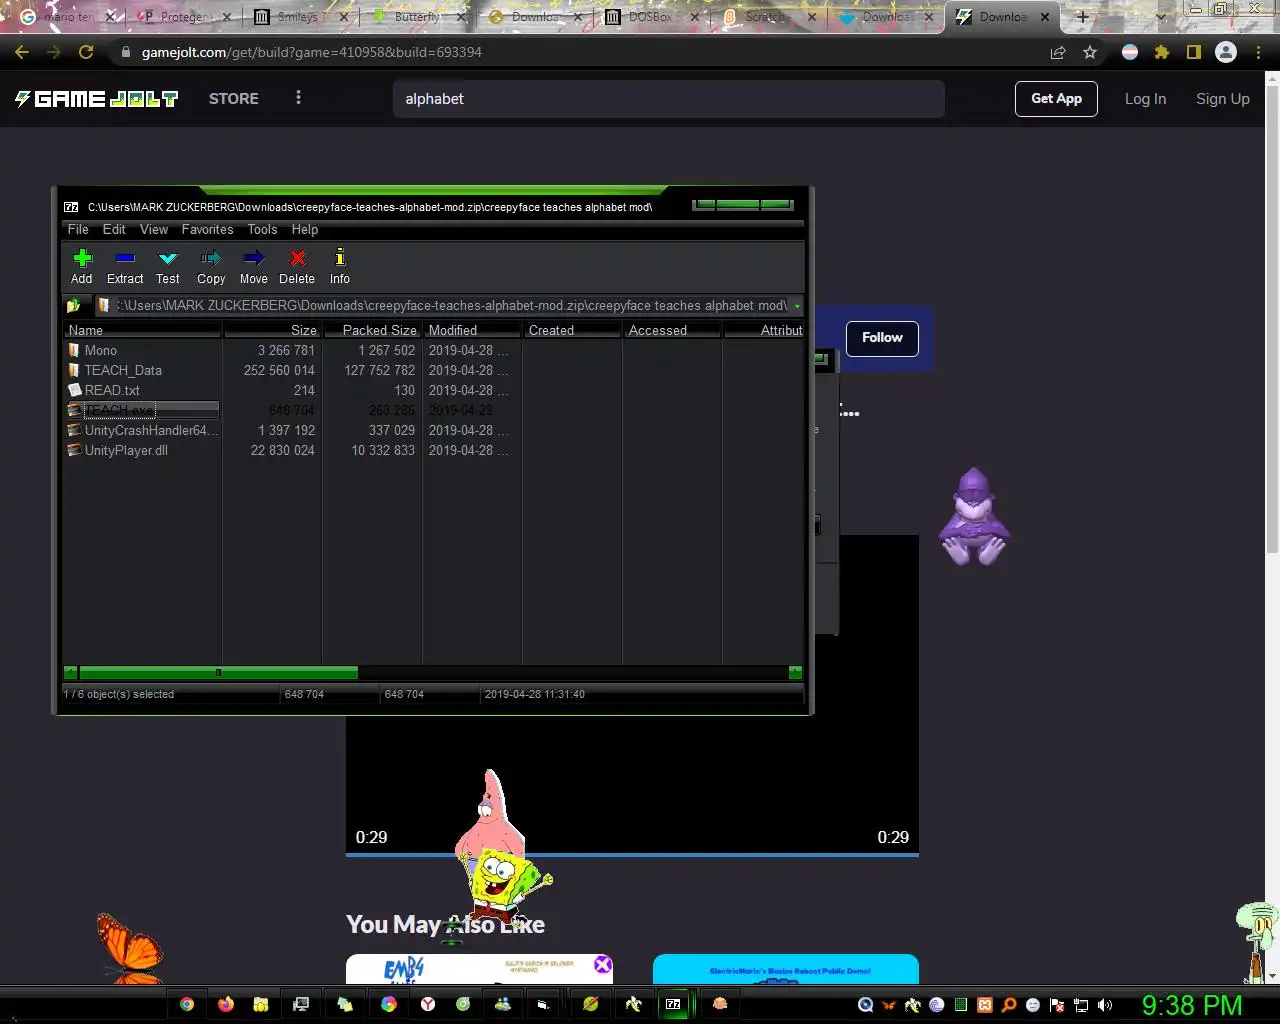Select the Mono folder row
This screenshot has height=1024, width=1280.
click(x=100, y=350)
